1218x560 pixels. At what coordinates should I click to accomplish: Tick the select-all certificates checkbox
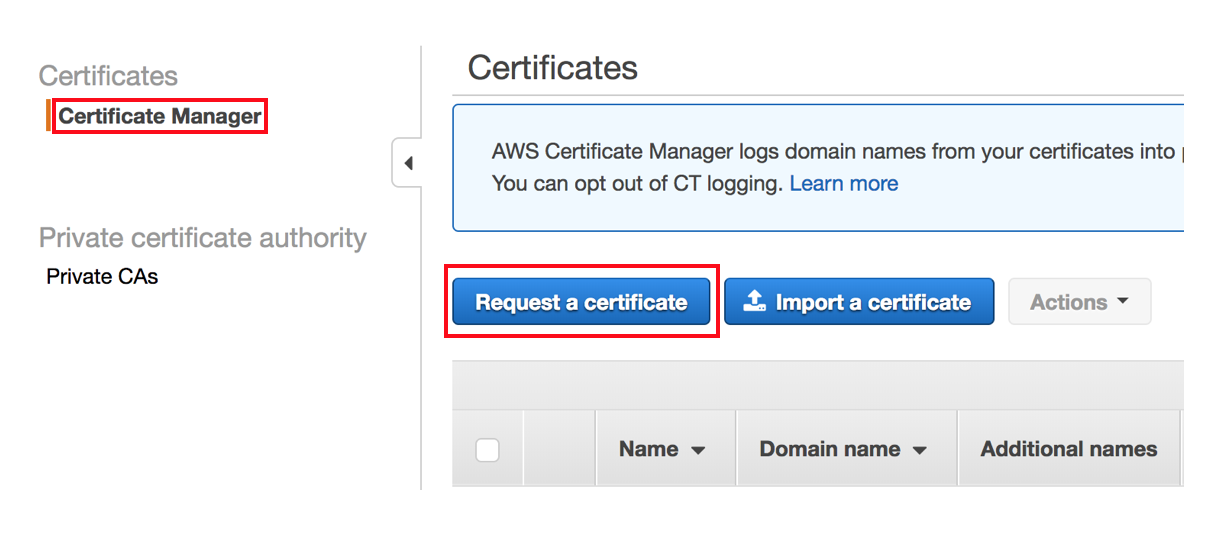(487, 450)
